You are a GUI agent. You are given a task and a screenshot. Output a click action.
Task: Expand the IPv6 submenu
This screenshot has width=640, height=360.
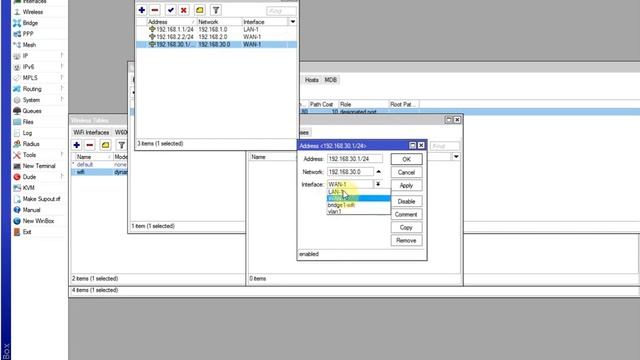click(x=62, y=67)
